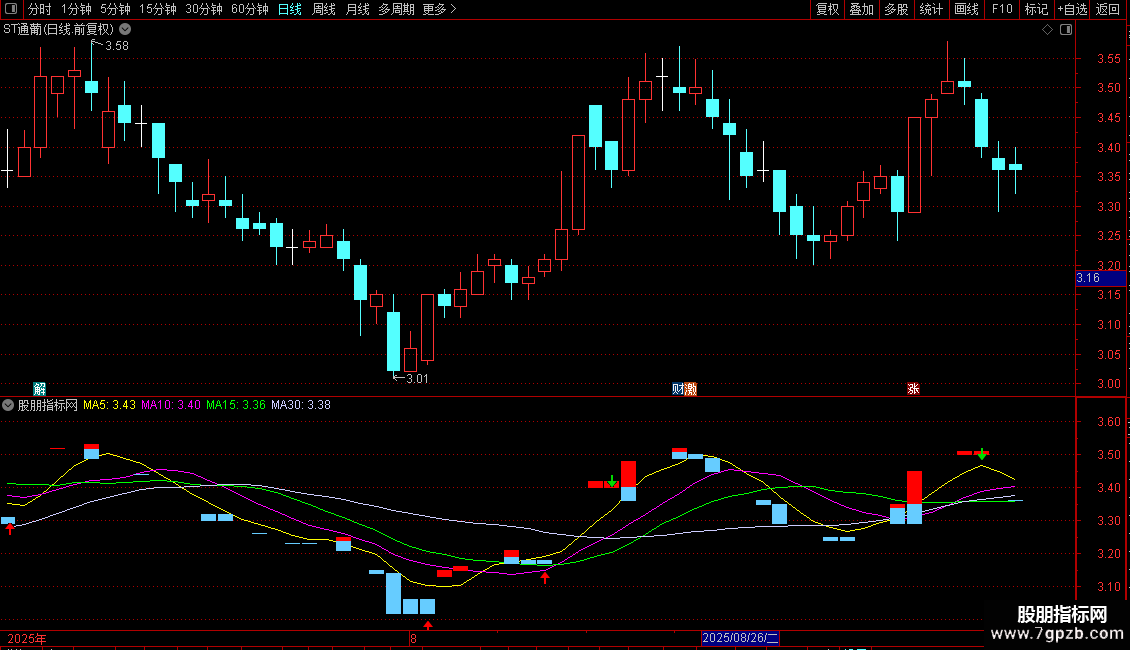This screenshot has width=1130, height=650.
Task: Select the 60分钟 period tab
Action: 249,9
